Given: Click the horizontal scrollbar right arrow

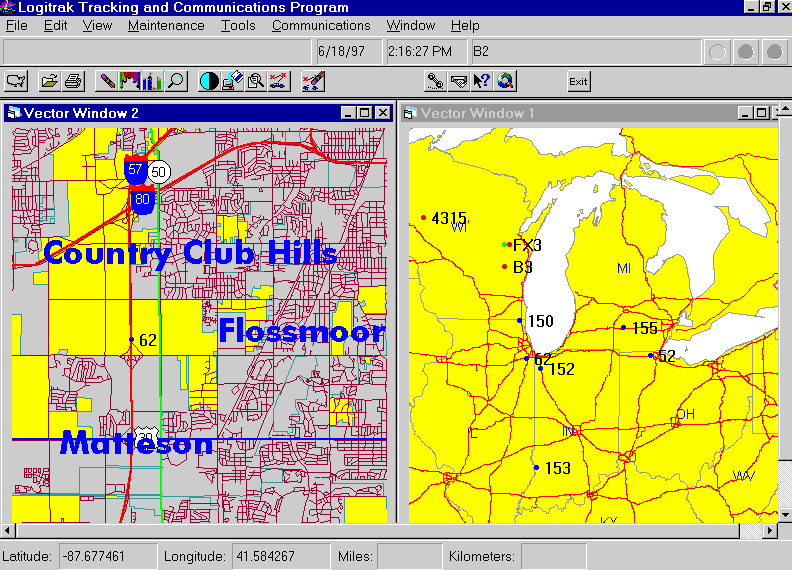Looking at the screenshot, I should (769, 531).
